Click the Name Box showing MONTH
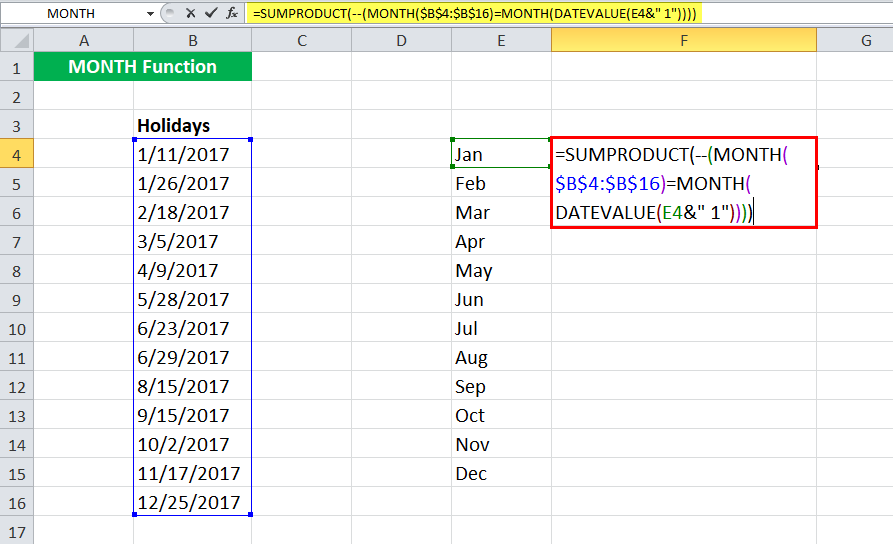This screenshot has width=893, height=544. pos(71,14)
